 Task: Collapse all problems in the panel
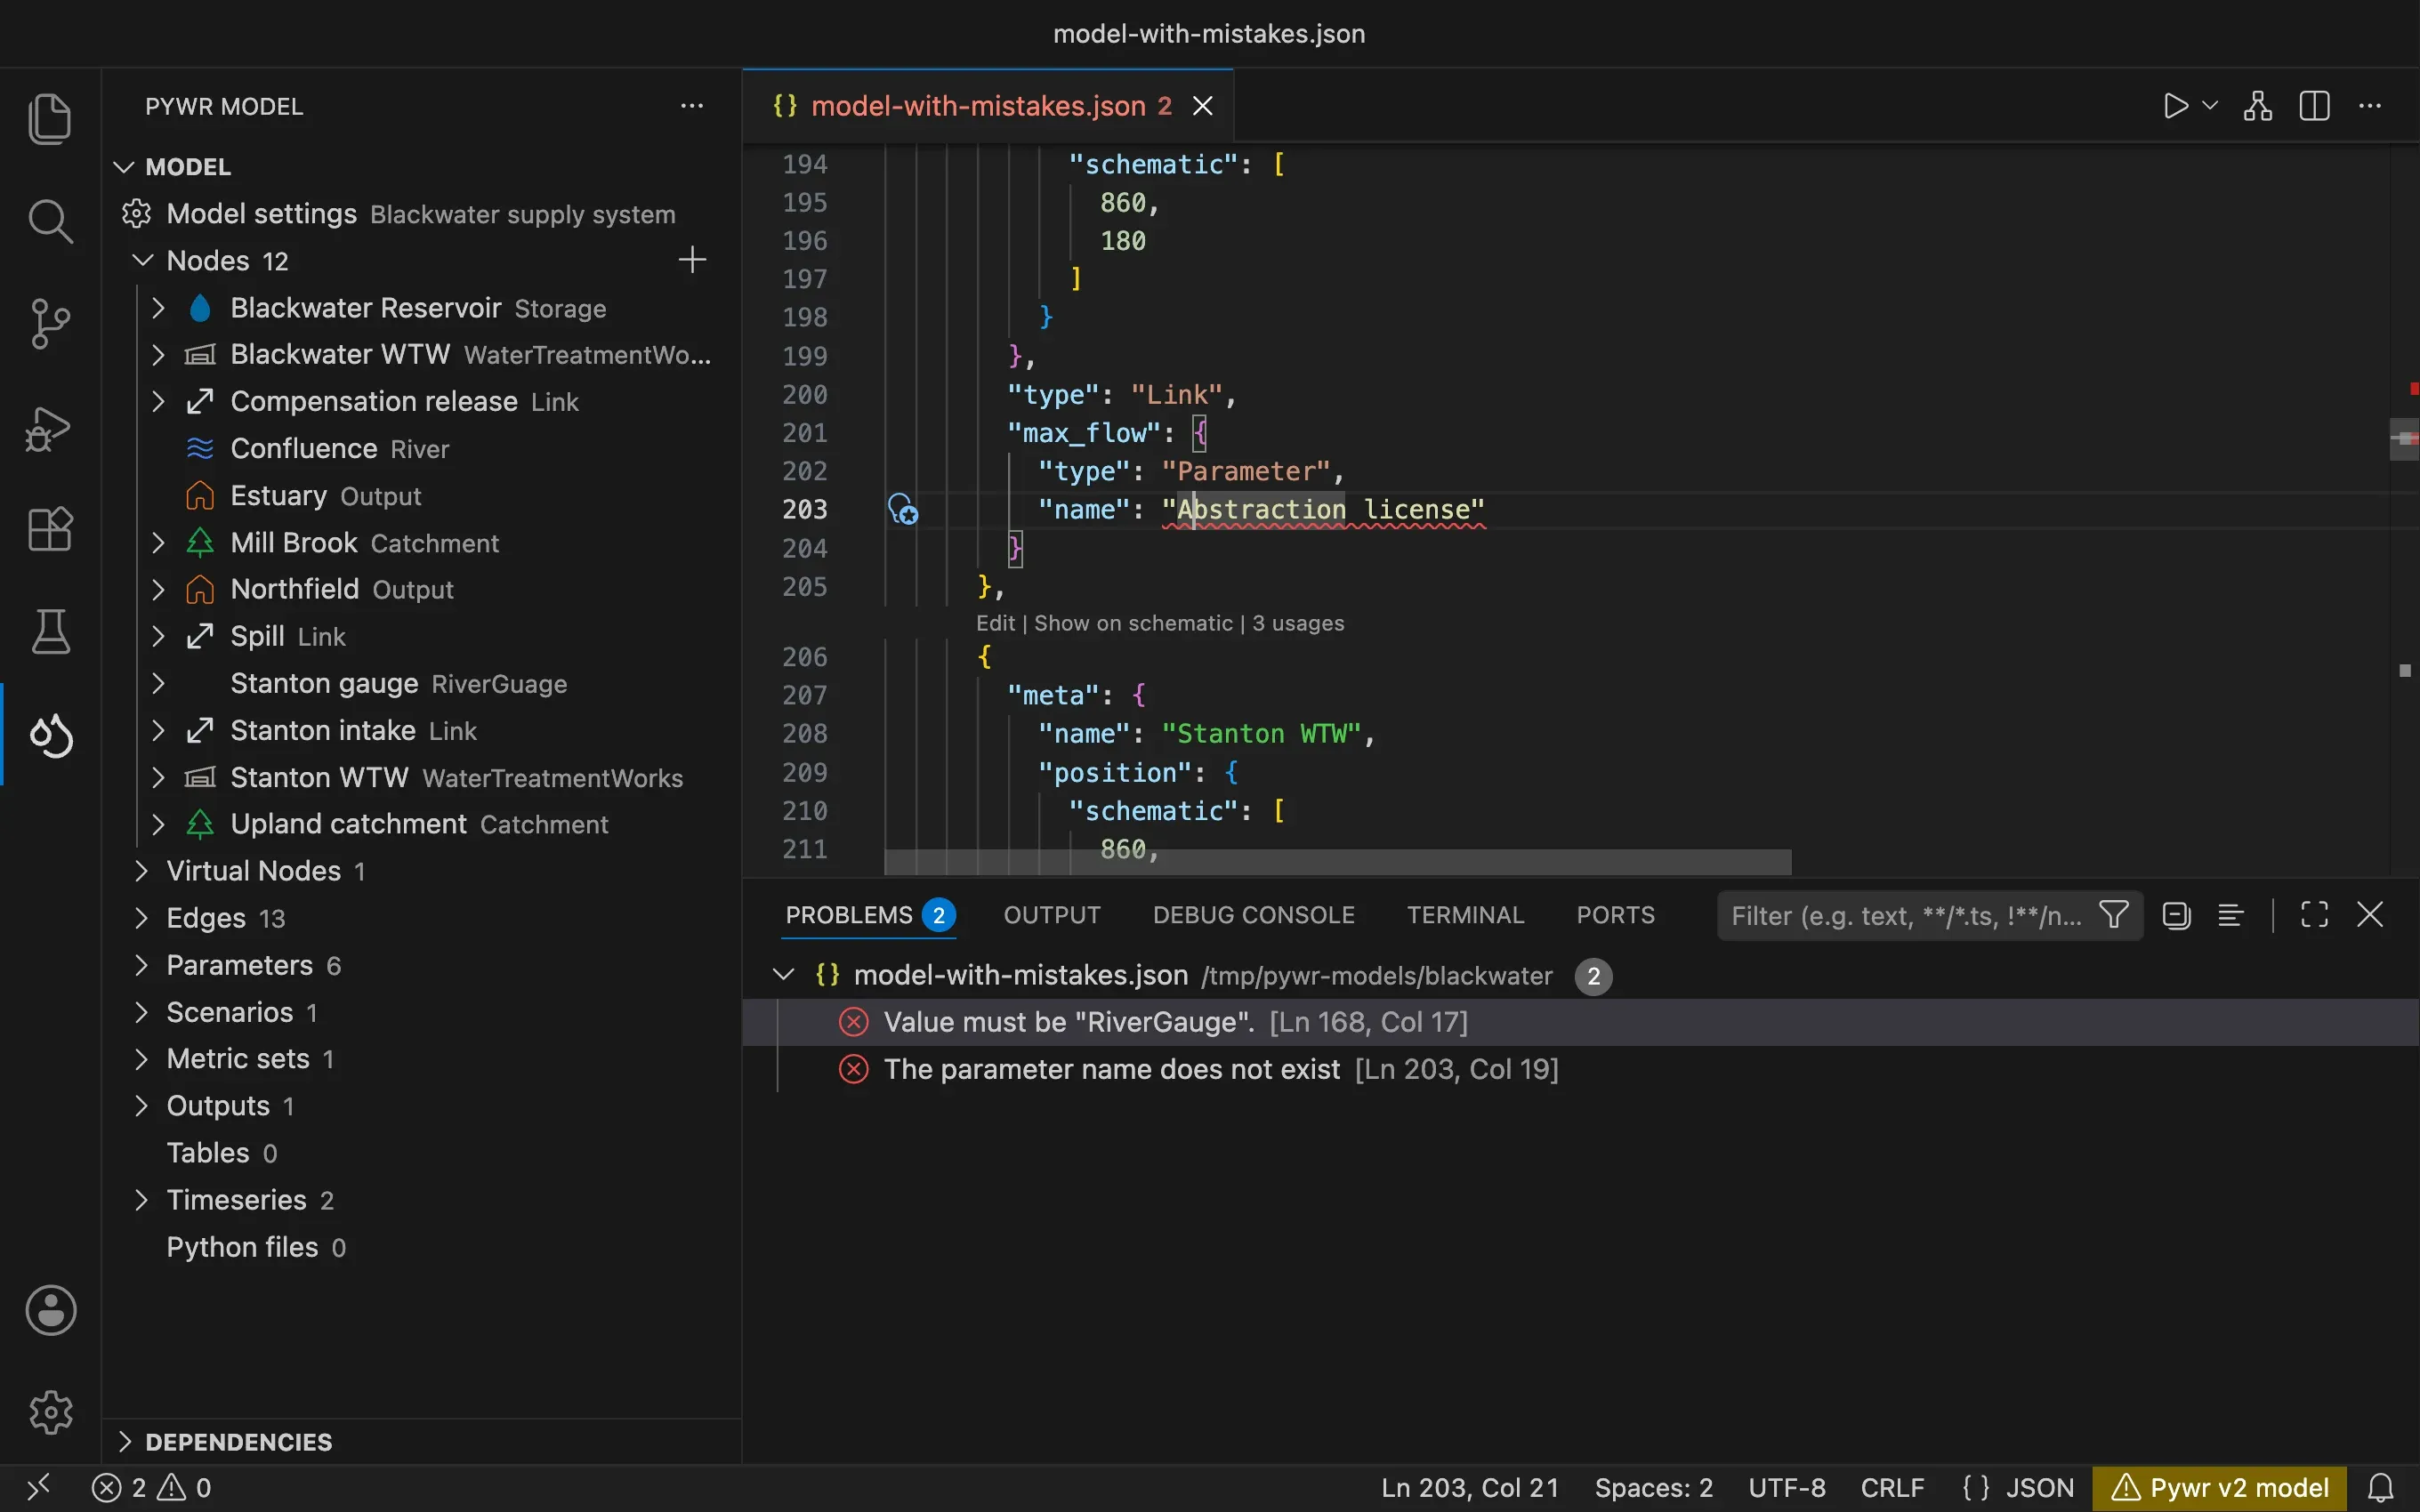point(2176,915)
